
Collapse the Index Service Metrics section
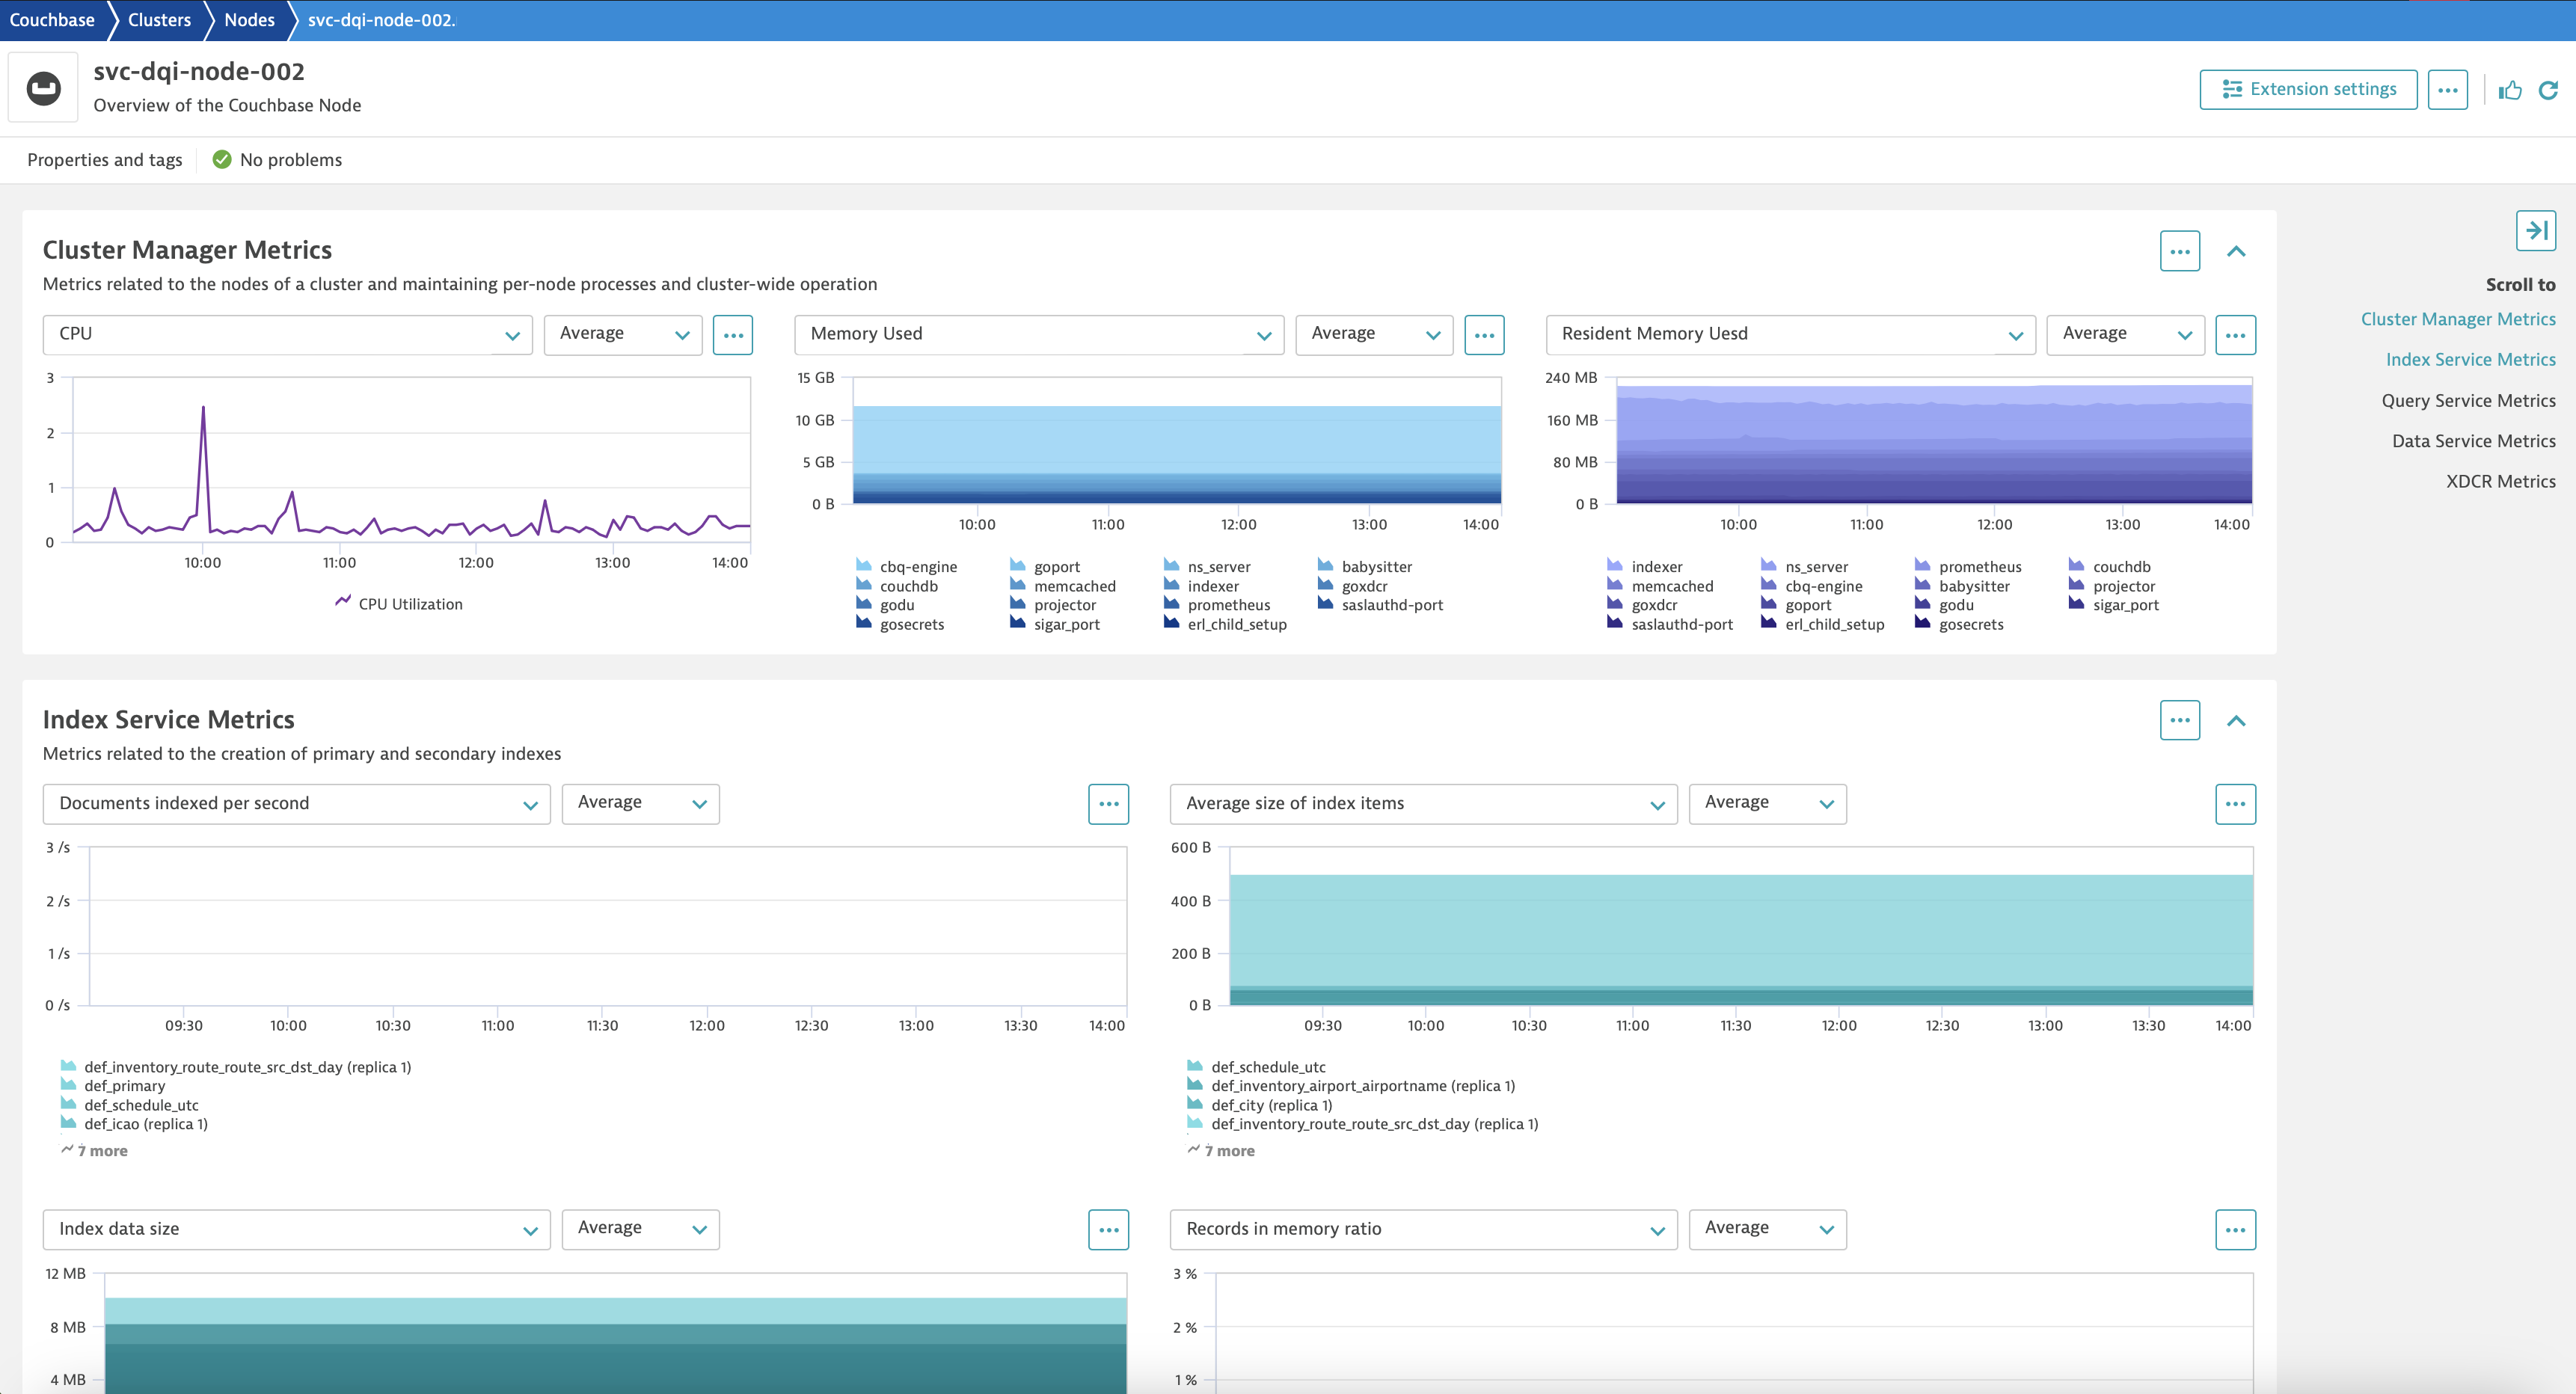click(x=2237, y=721)
